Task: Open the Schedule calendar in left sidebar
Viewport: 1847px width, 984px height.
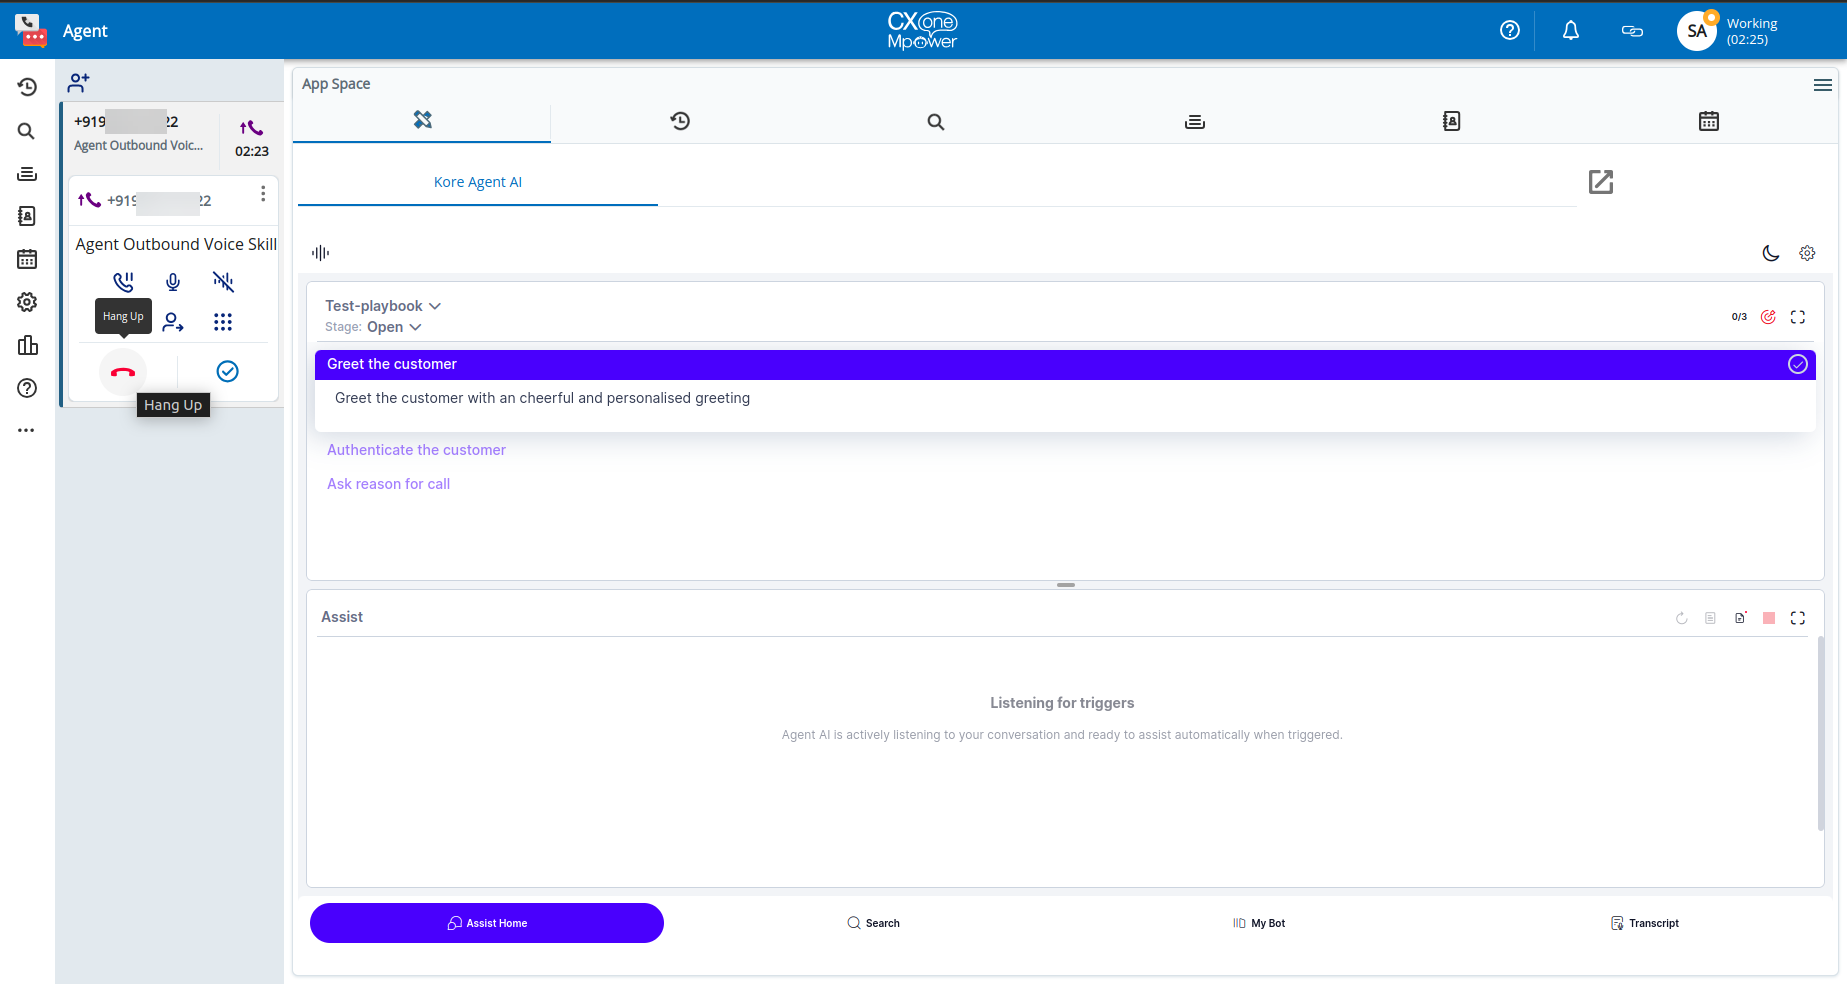Action: pos(27,259)
